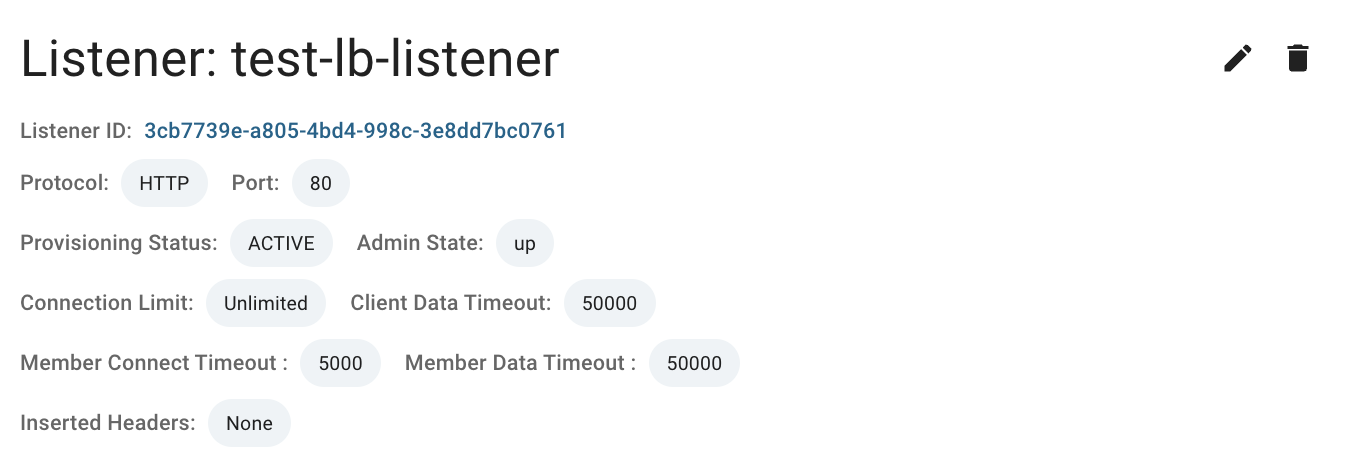Click the 'Protocol:' label

click(x=65, y=184)
